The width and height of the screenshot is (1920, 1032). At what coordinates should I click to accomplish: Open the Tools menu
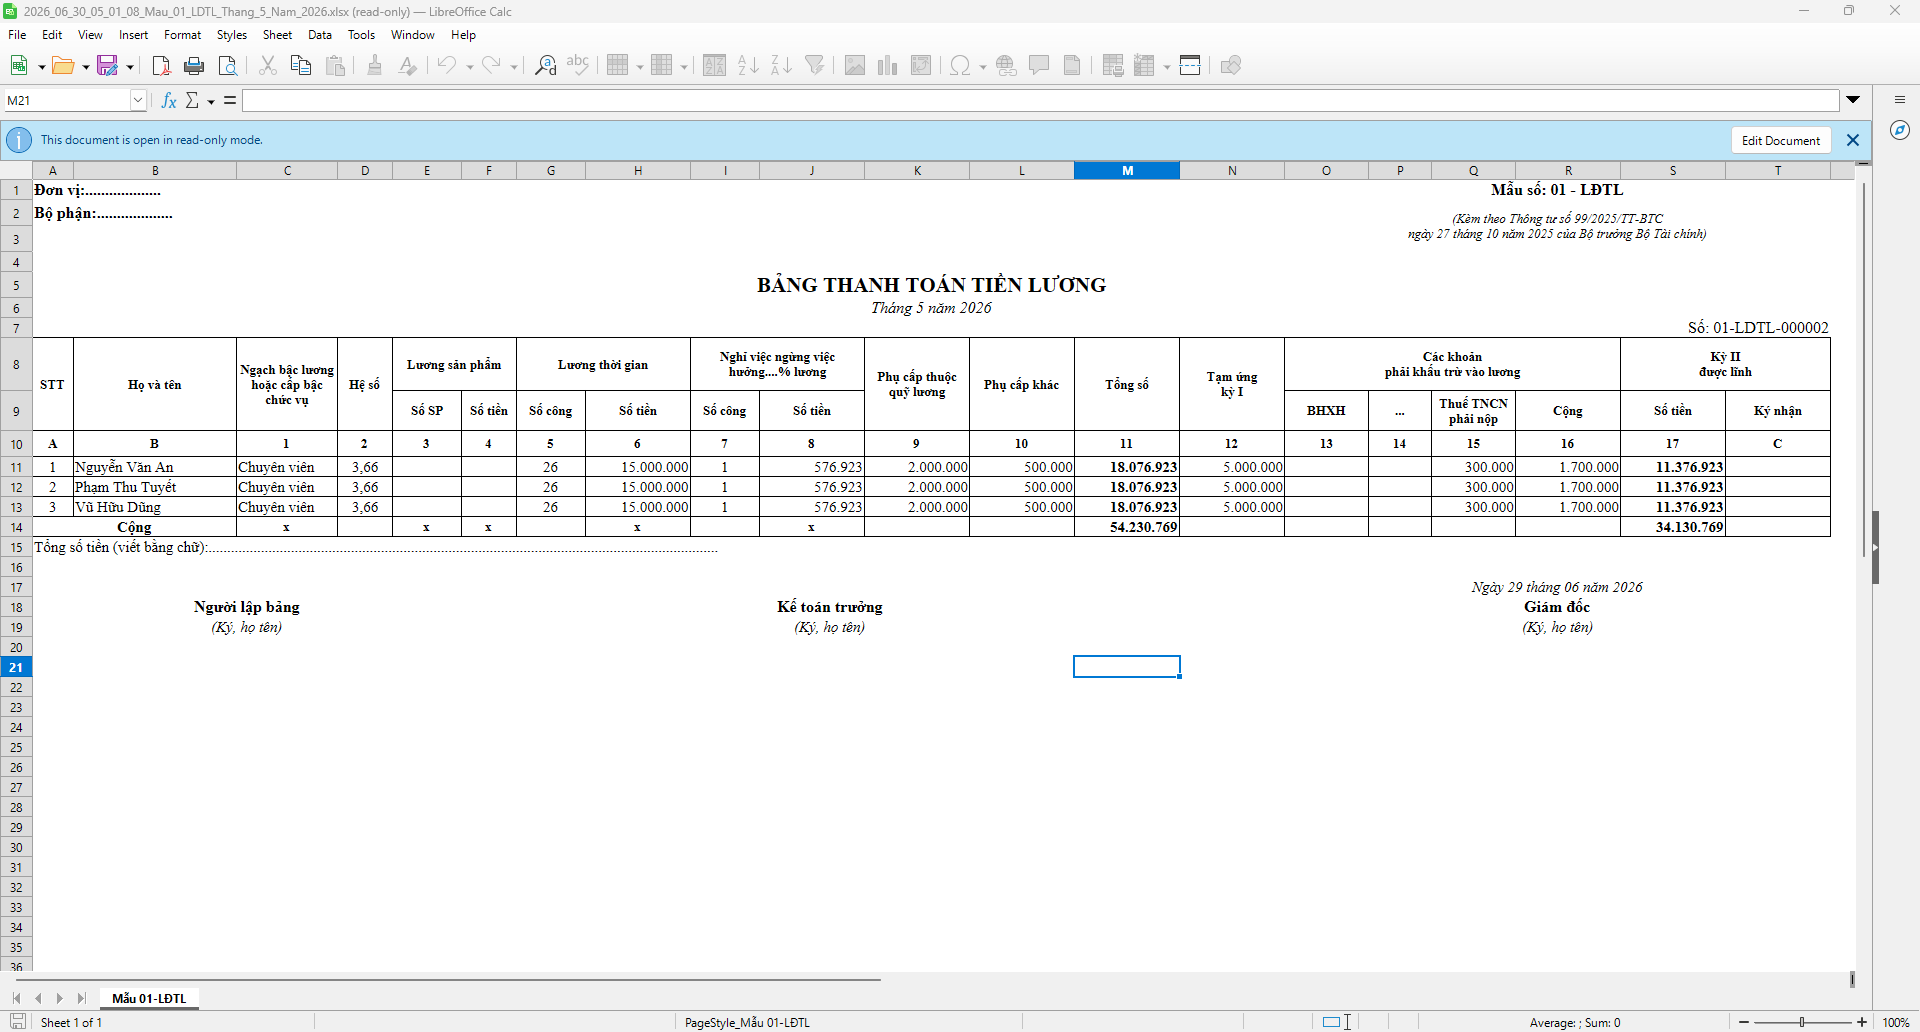tap(361, 35)
